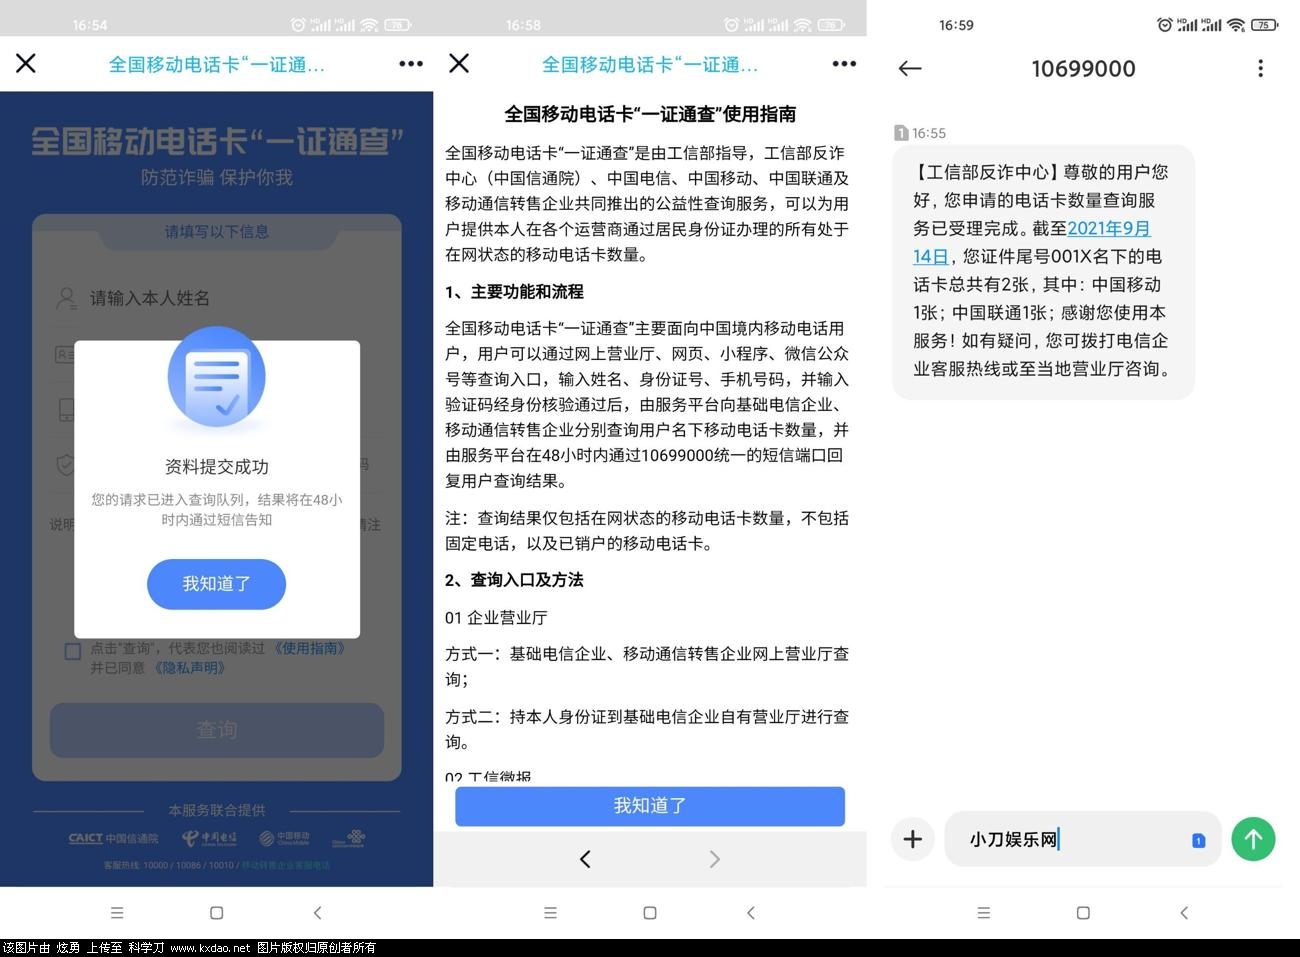1300x957 pixels.
Task: Open the SMS conversation three-dot menu
Action: [1261, 68]
